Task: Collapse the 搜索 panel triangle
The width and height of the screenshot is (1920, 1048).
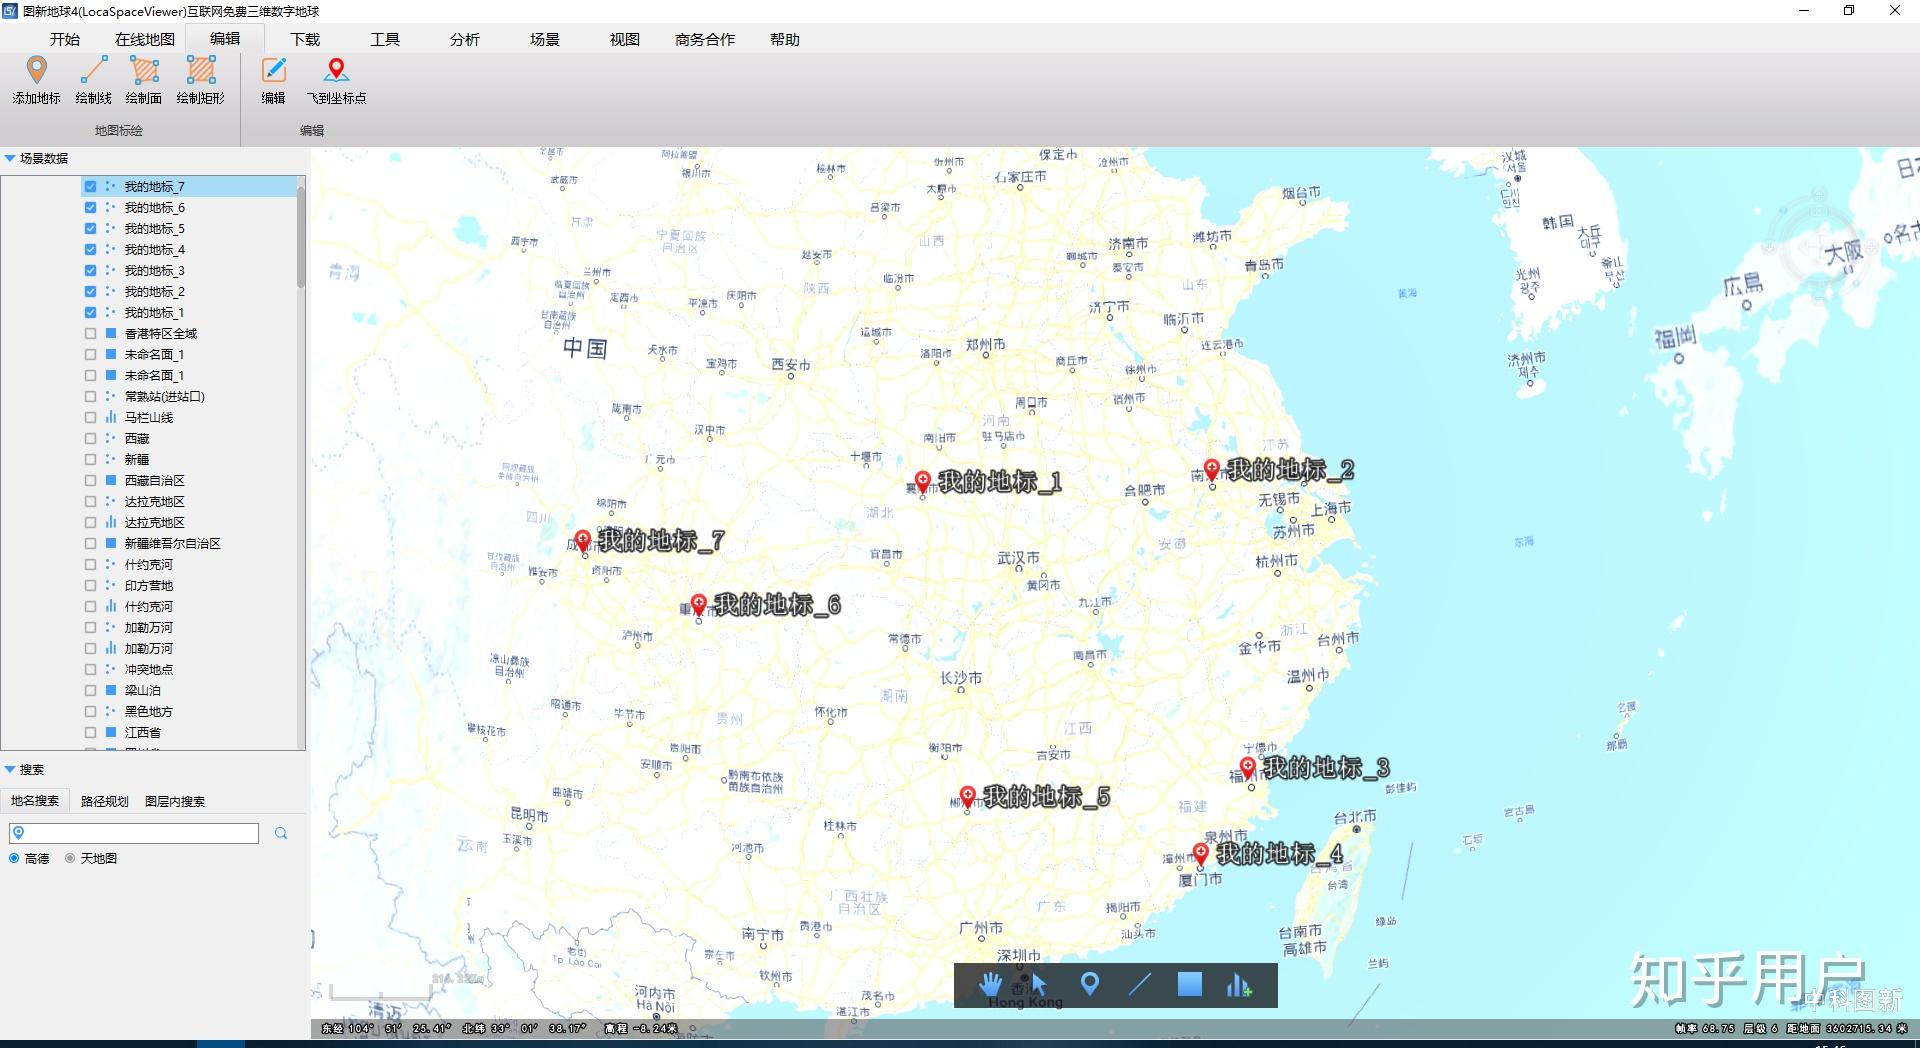Action: (10, 769)
